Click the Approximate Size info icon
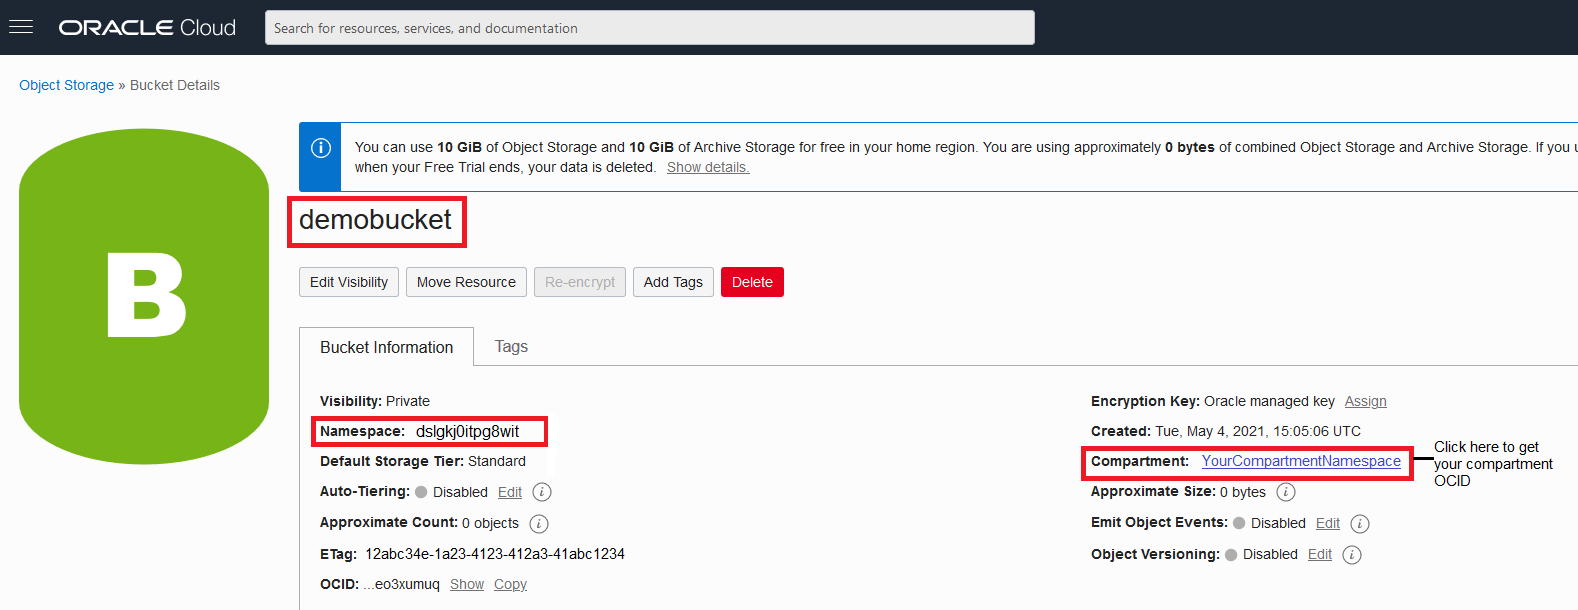The height and width of the screenshot is (610, 1578). coord(1286,492)
